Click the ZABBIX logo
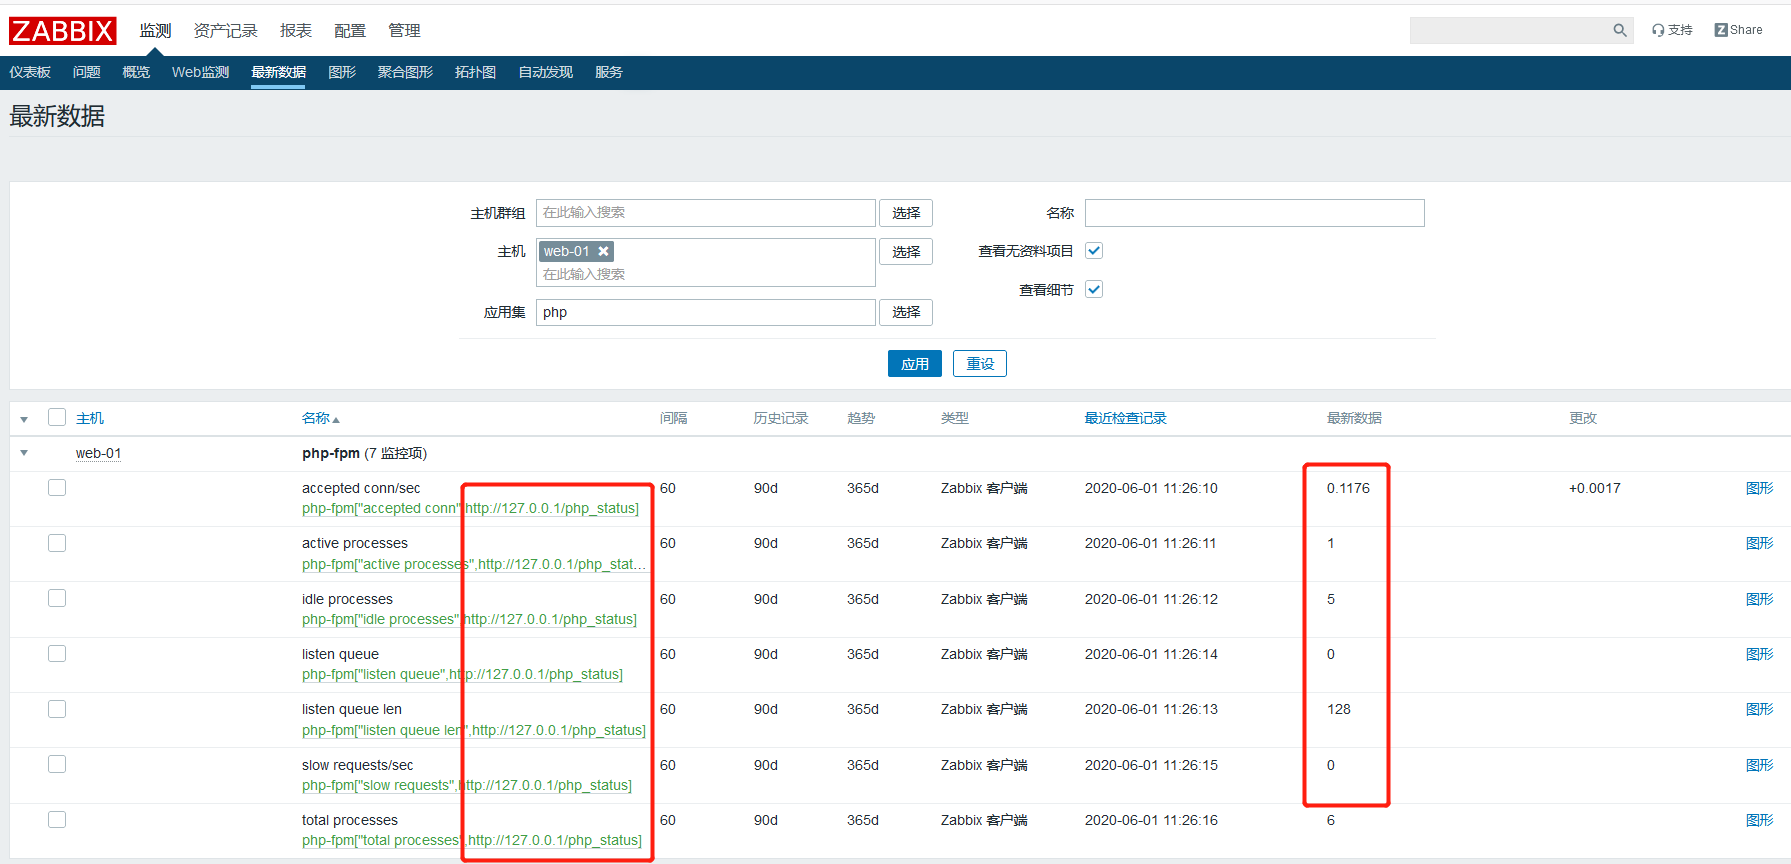Image resolution: width=1791 pixels, height=864 pixels. pos(63,31)
